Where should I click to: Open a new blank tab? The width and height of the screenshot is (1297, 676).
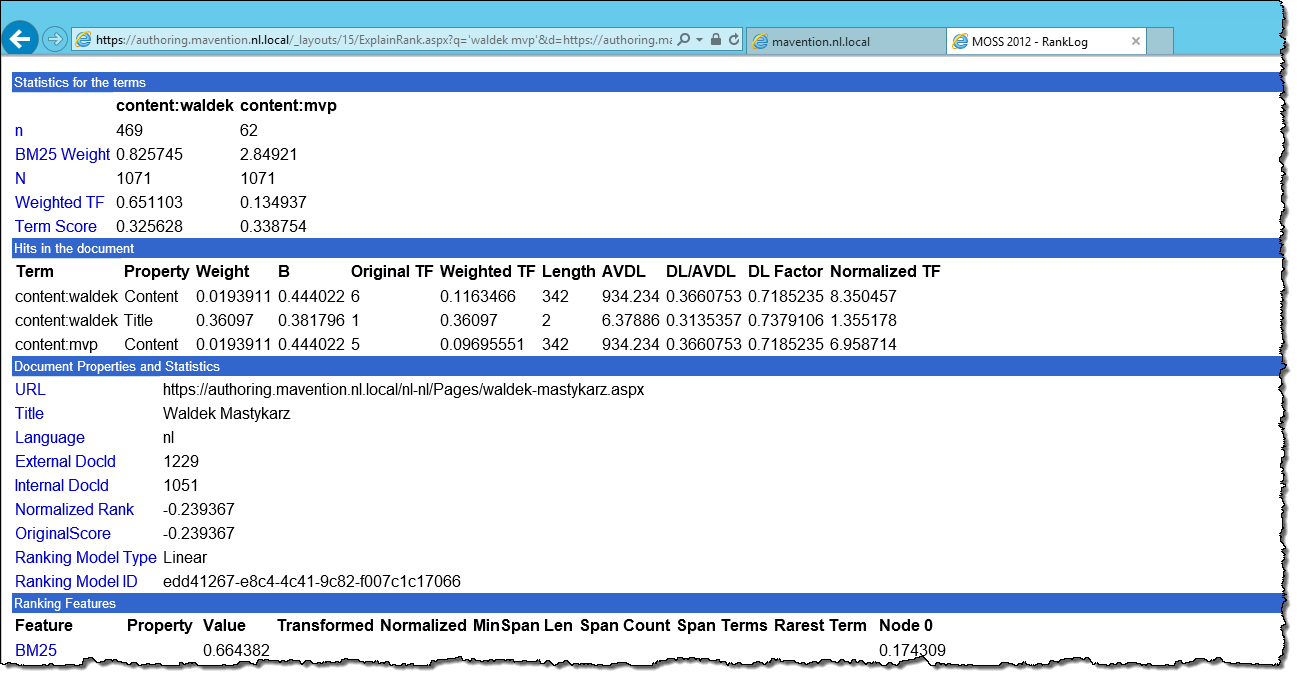point(1160,42)
